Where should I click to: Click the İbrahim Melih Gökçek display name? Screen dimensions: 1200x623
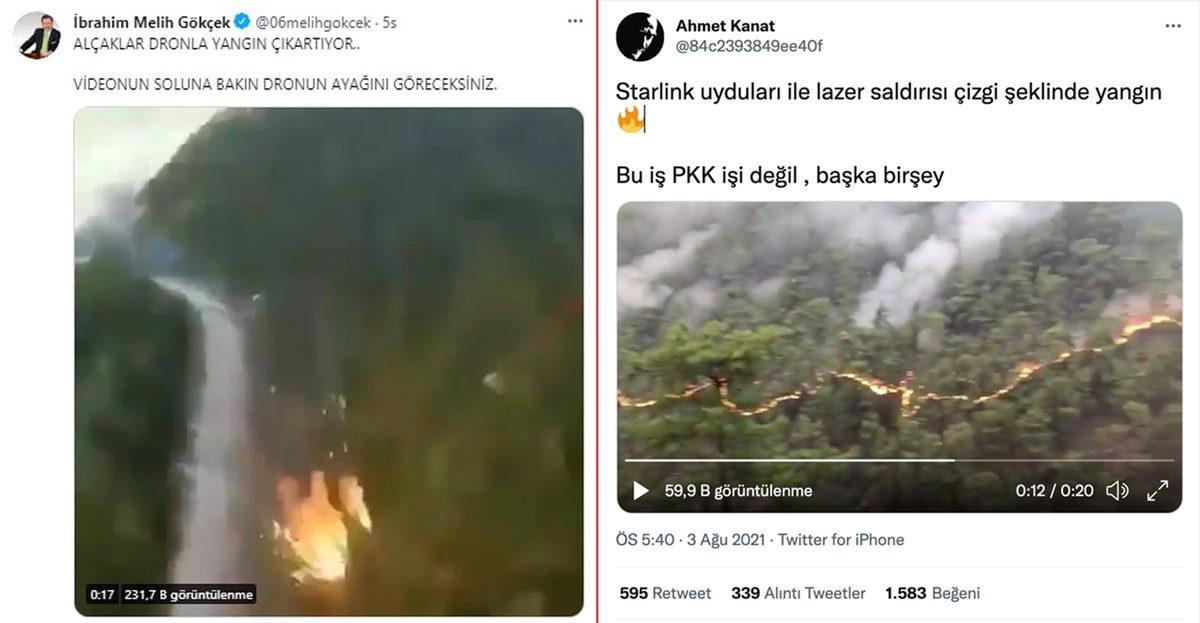tap(151, 21)
